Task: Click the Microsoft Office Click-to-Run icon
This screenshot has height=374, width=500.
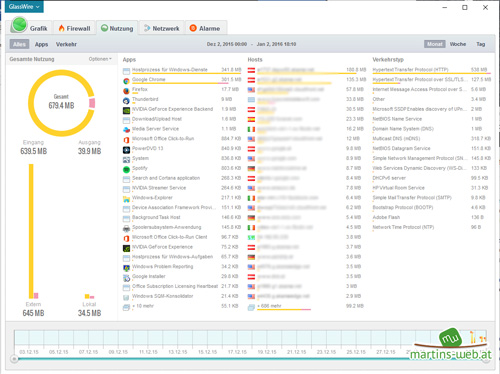Action: point(126,140)
